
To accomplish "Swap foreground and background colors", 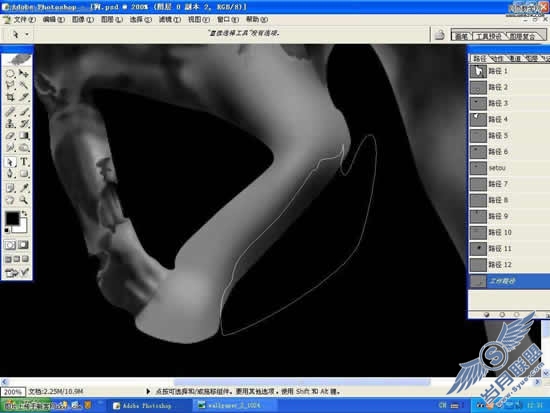I will 25,213.
